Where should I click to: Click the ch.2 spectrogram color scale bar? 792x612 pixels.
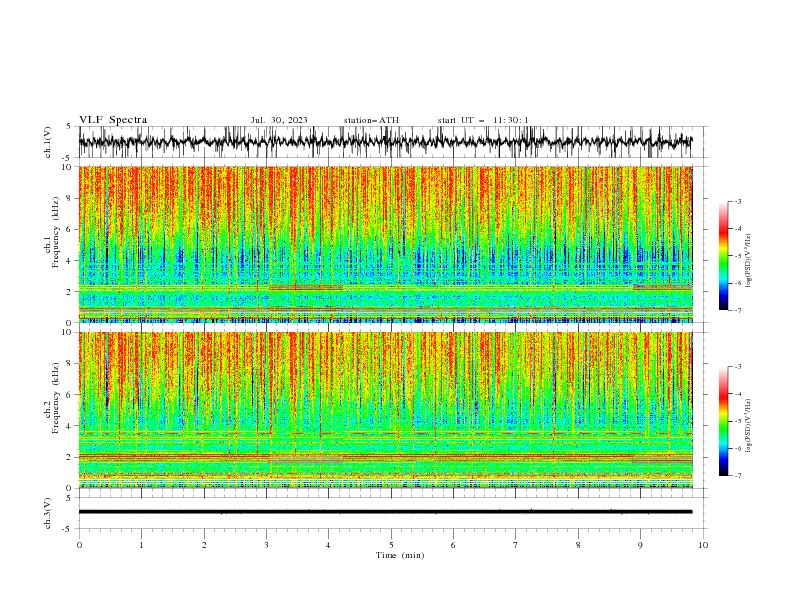[724, 421]
